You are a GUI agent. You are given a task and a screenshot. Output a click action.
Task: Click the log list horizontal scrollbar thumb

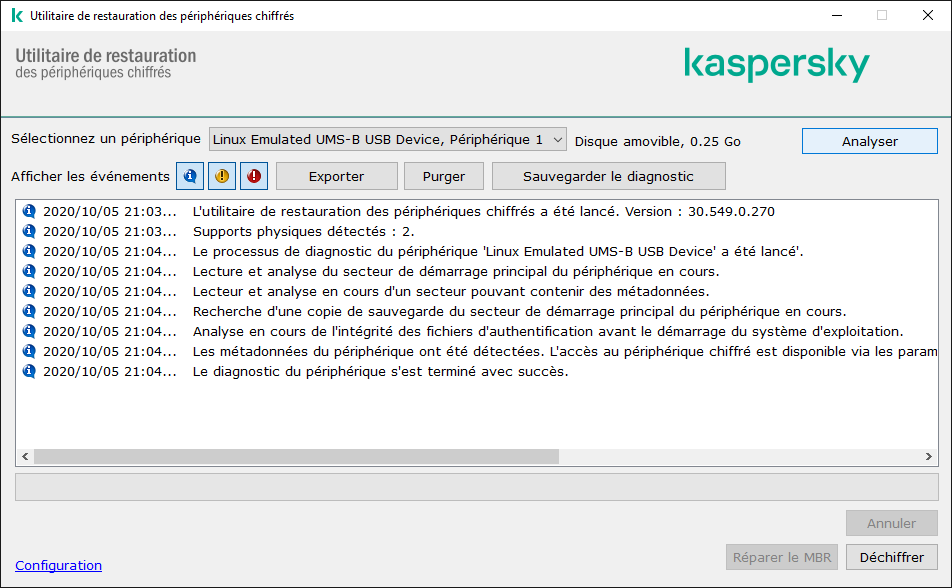(296, 456)
